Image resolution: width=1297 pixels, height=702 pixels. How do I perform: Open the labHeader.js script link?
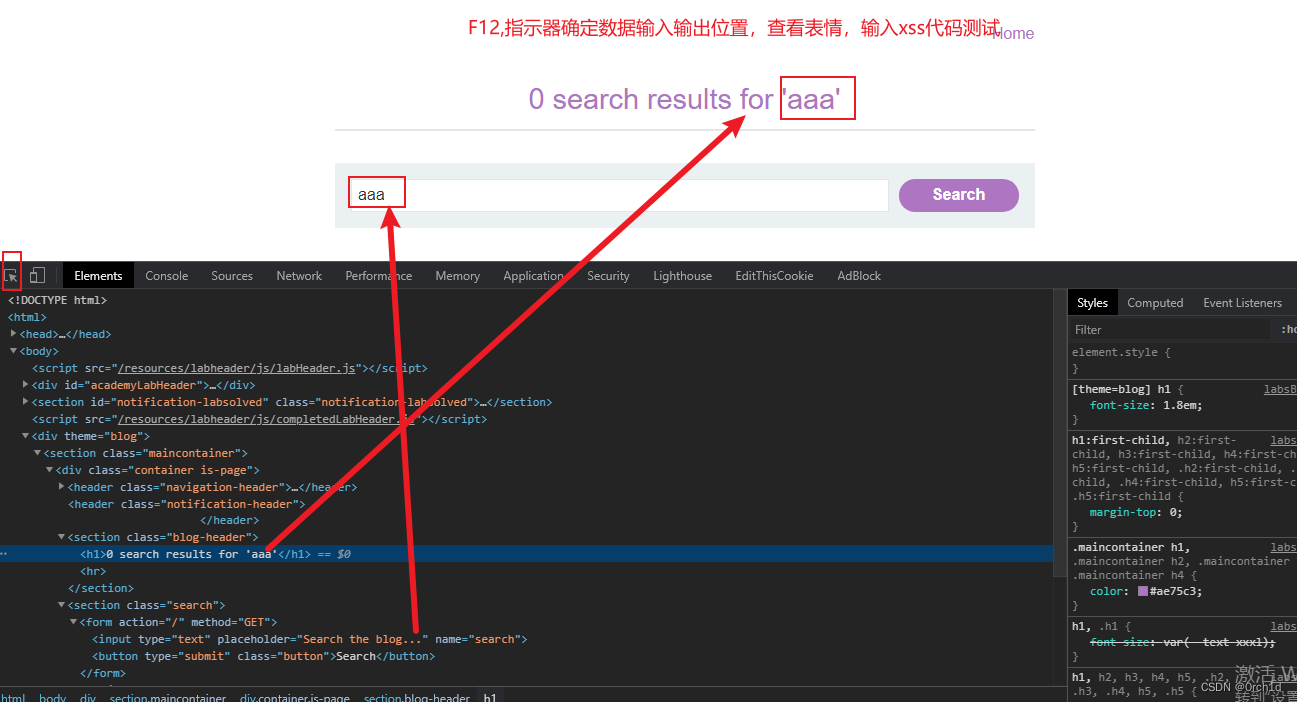click(x=239, y=368)
